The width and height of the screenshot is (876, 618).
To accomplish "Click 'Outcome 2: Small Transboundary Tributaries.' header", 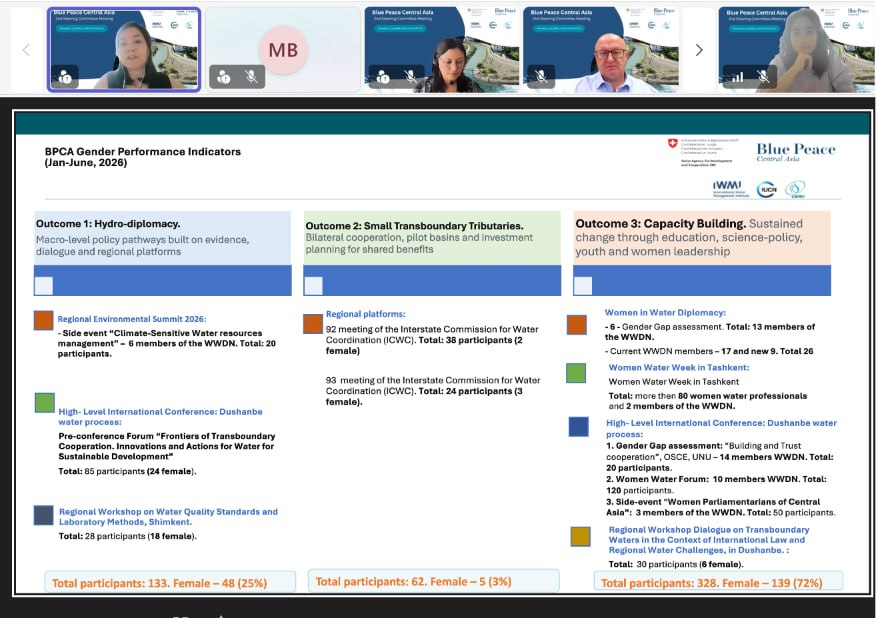I will click(432, 237).
